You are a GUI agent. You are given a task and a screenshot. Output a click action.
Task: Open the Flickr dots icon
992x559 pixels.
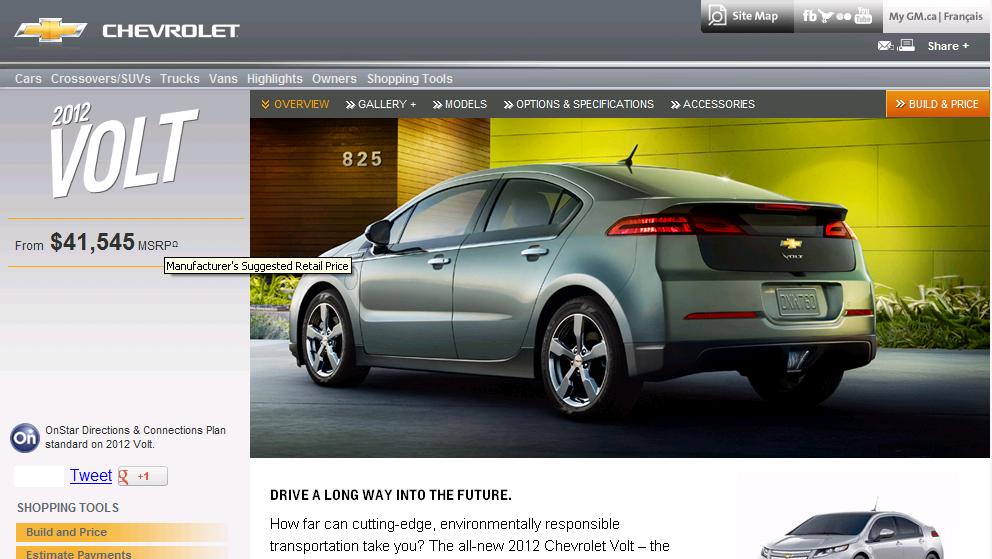844,16
